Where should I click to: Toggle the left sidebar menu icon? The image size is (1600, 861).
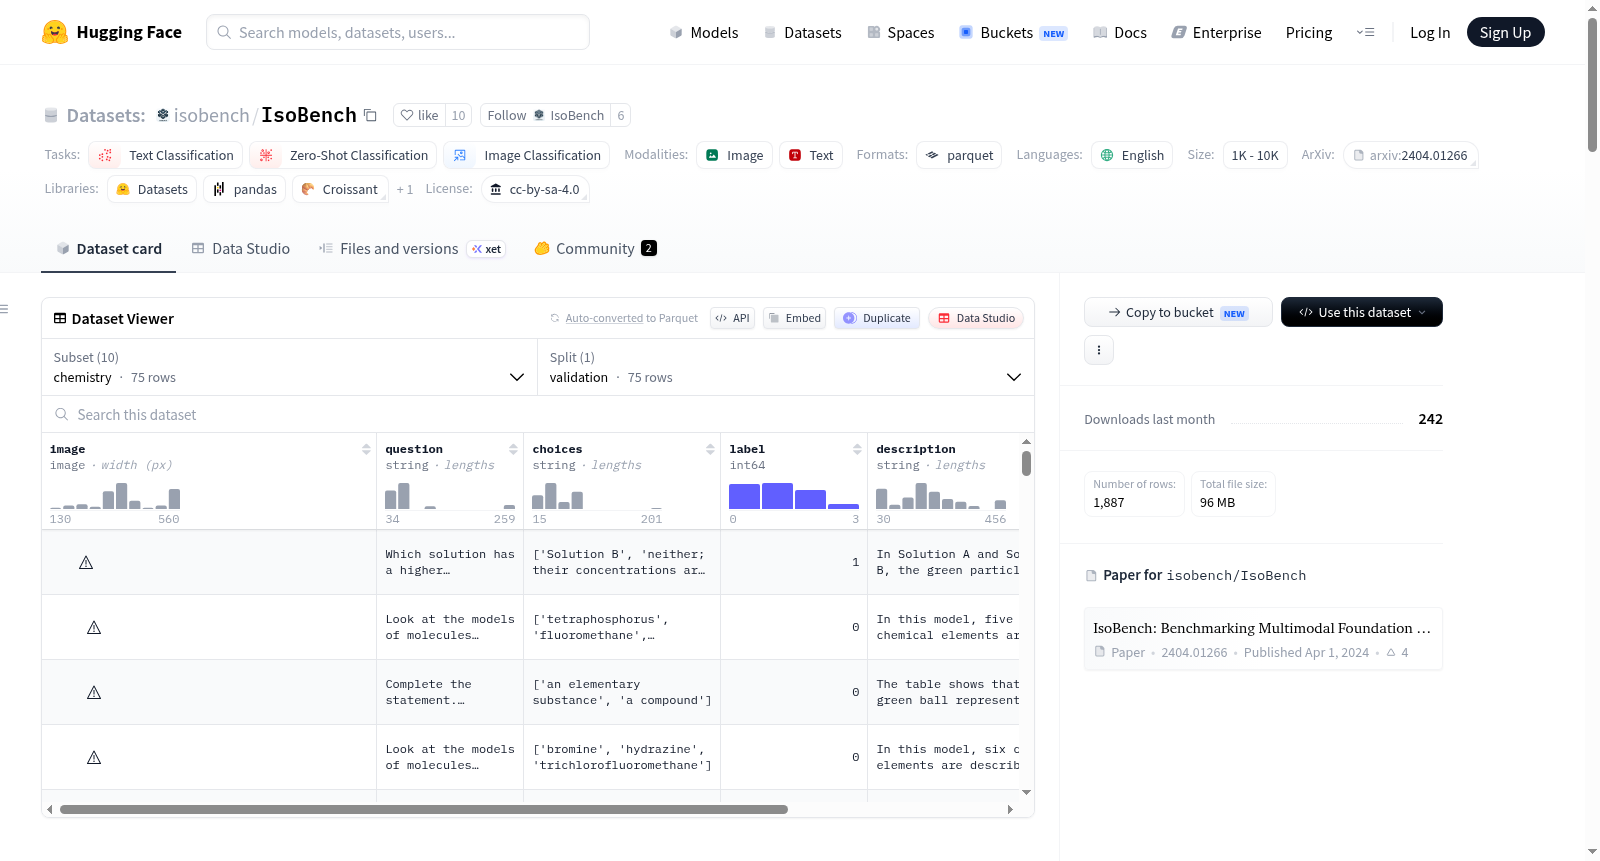pos(5,309)
